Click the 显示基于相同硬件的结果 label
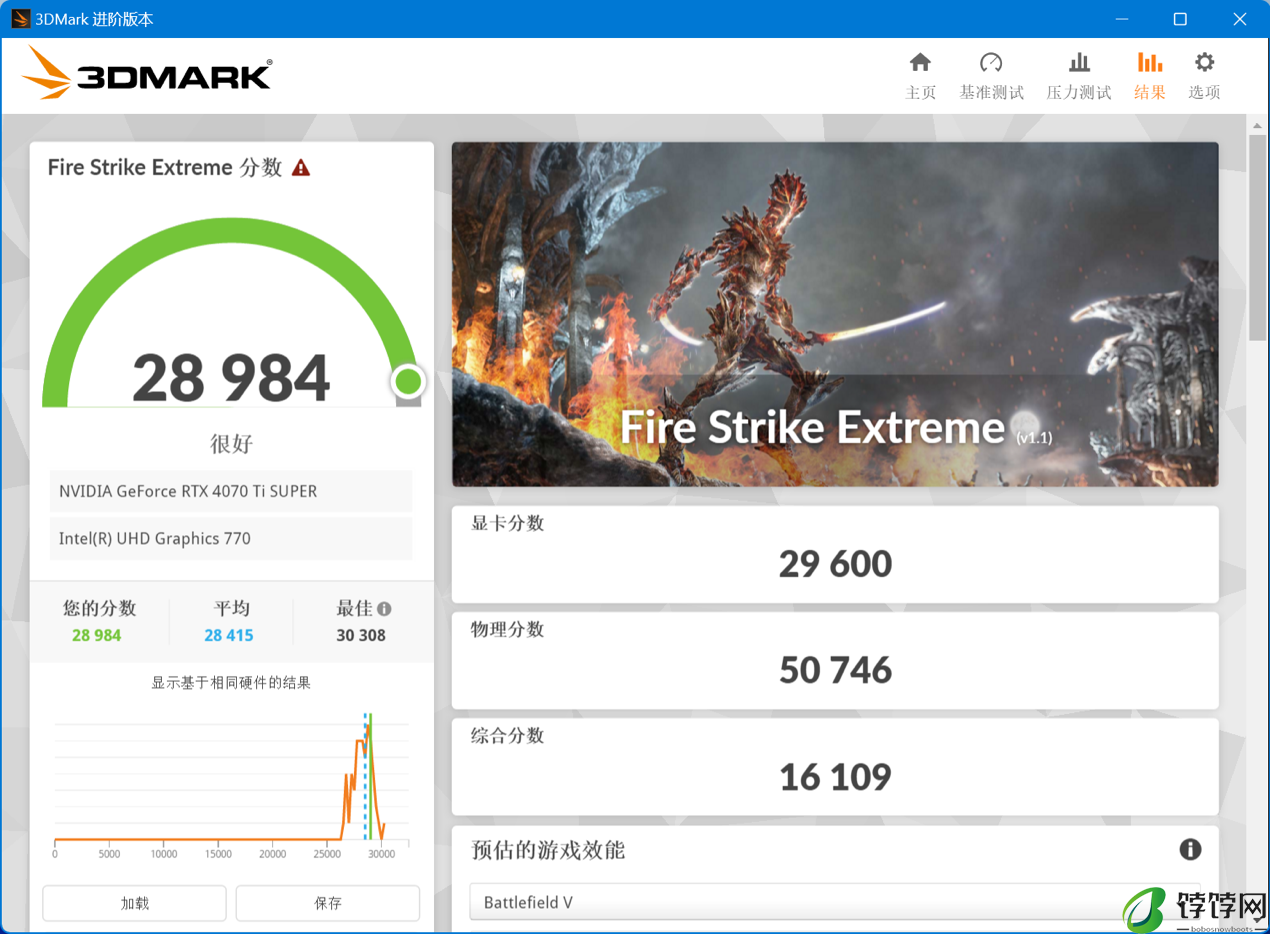1270x934 pixels. [231, 683]
